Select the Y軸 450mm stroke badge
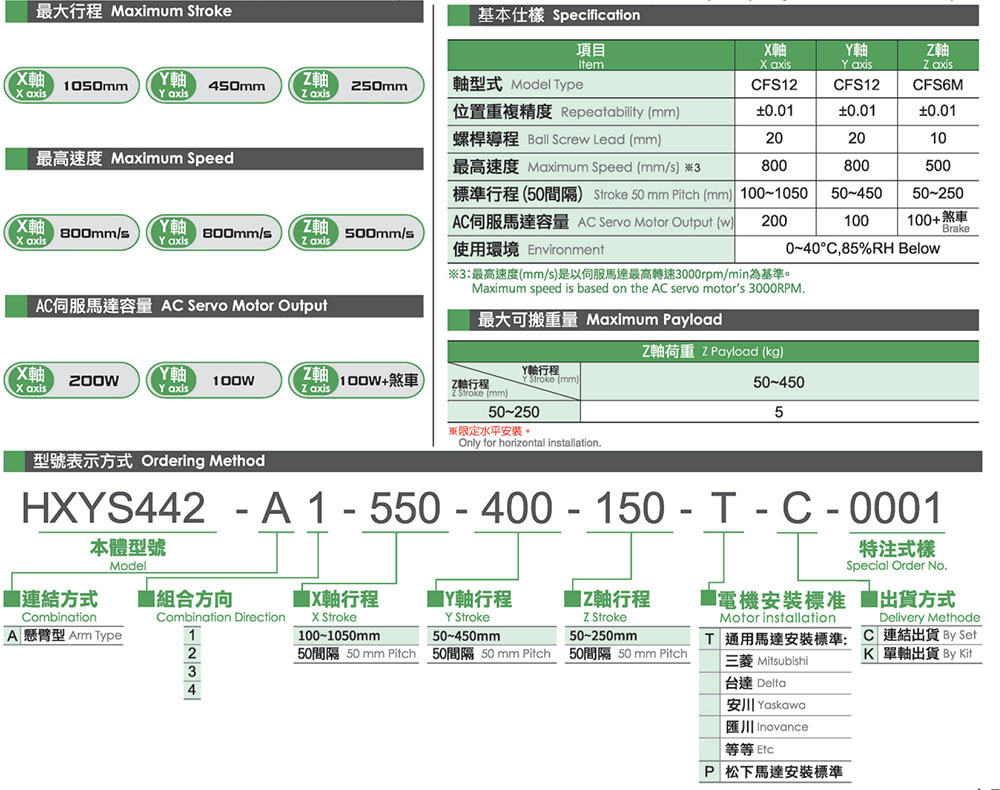The width and height of the screenshot is (1000, 790). (212, 87)
